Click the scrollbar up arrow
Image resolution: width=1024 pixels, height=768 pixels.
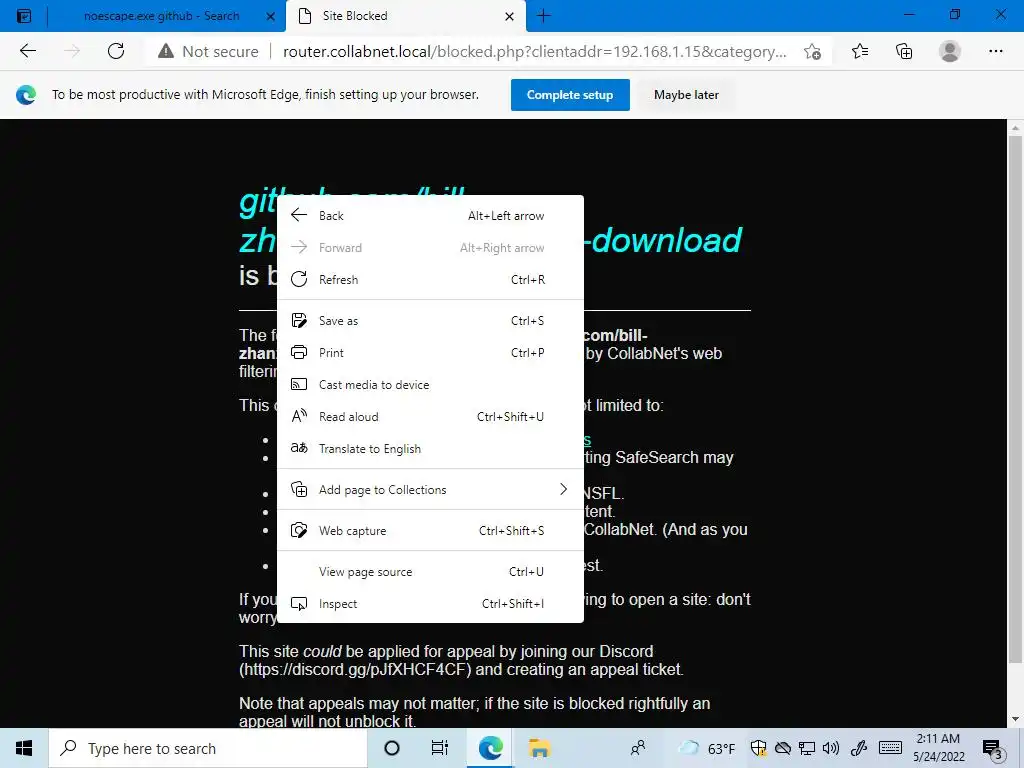[1014, 128]
